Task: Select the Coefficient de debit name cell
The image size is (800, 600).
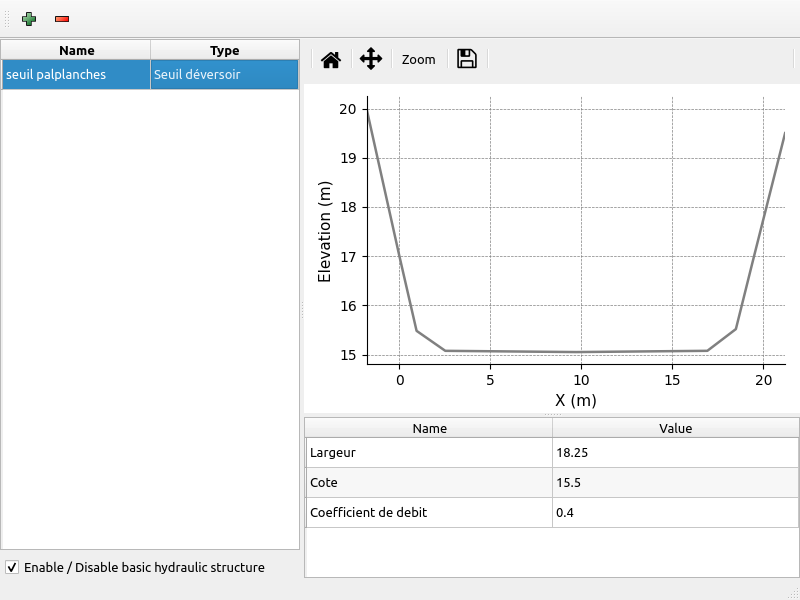Action: tap(429, 513)
